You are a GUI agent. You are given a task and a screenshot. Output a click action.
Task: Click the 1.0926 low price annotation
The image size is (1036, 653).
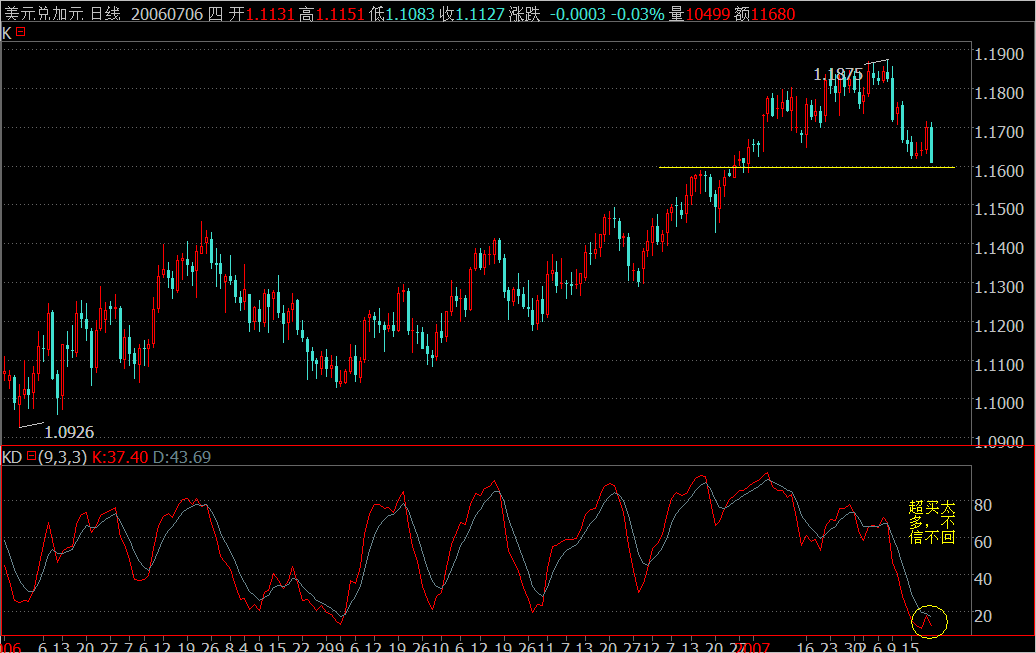point(70,431)
